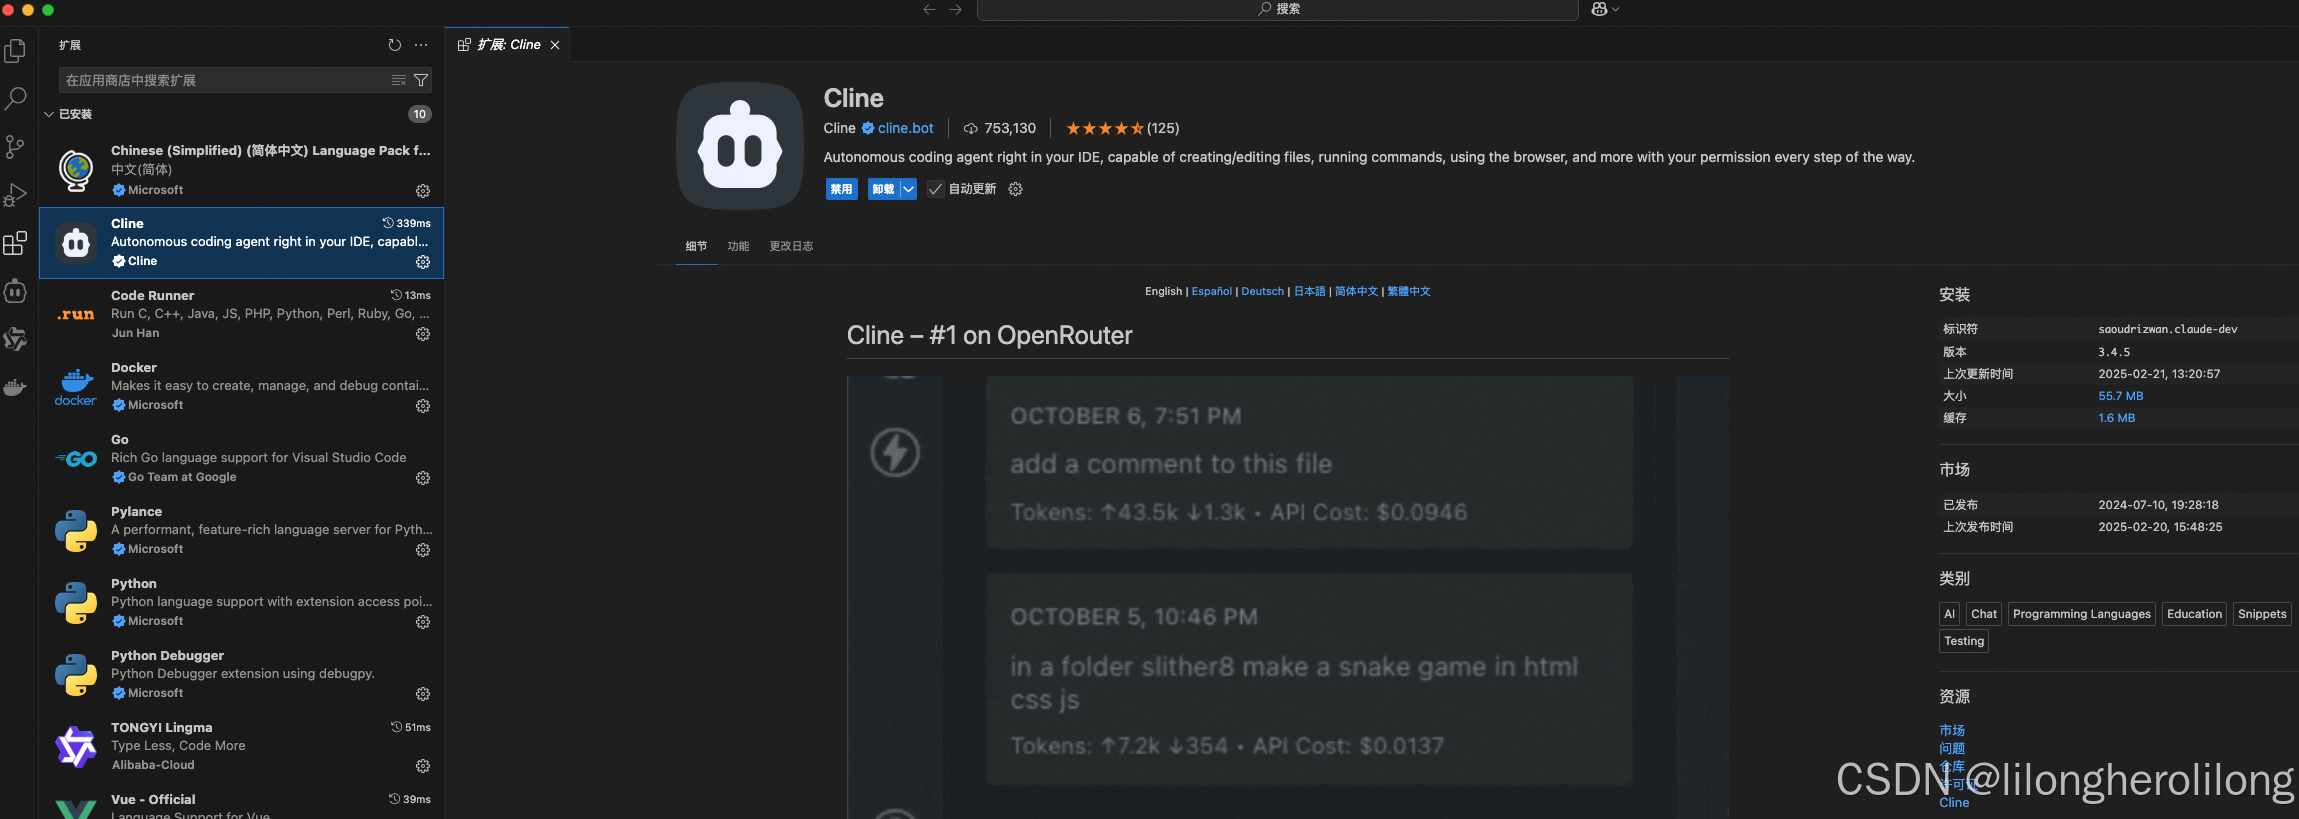The image size is (2299, 819).
Task: Open Run and Debug view
Action: click(x=15, y=195)
